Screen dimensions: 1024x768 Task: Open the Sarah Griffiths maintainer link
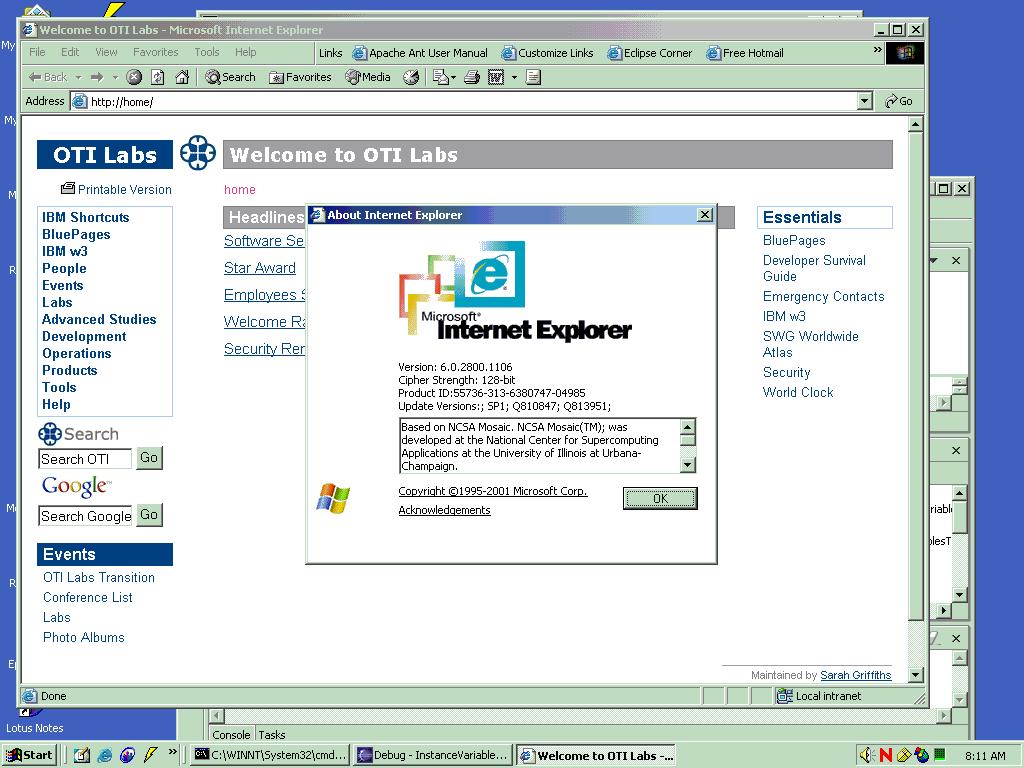856,675
